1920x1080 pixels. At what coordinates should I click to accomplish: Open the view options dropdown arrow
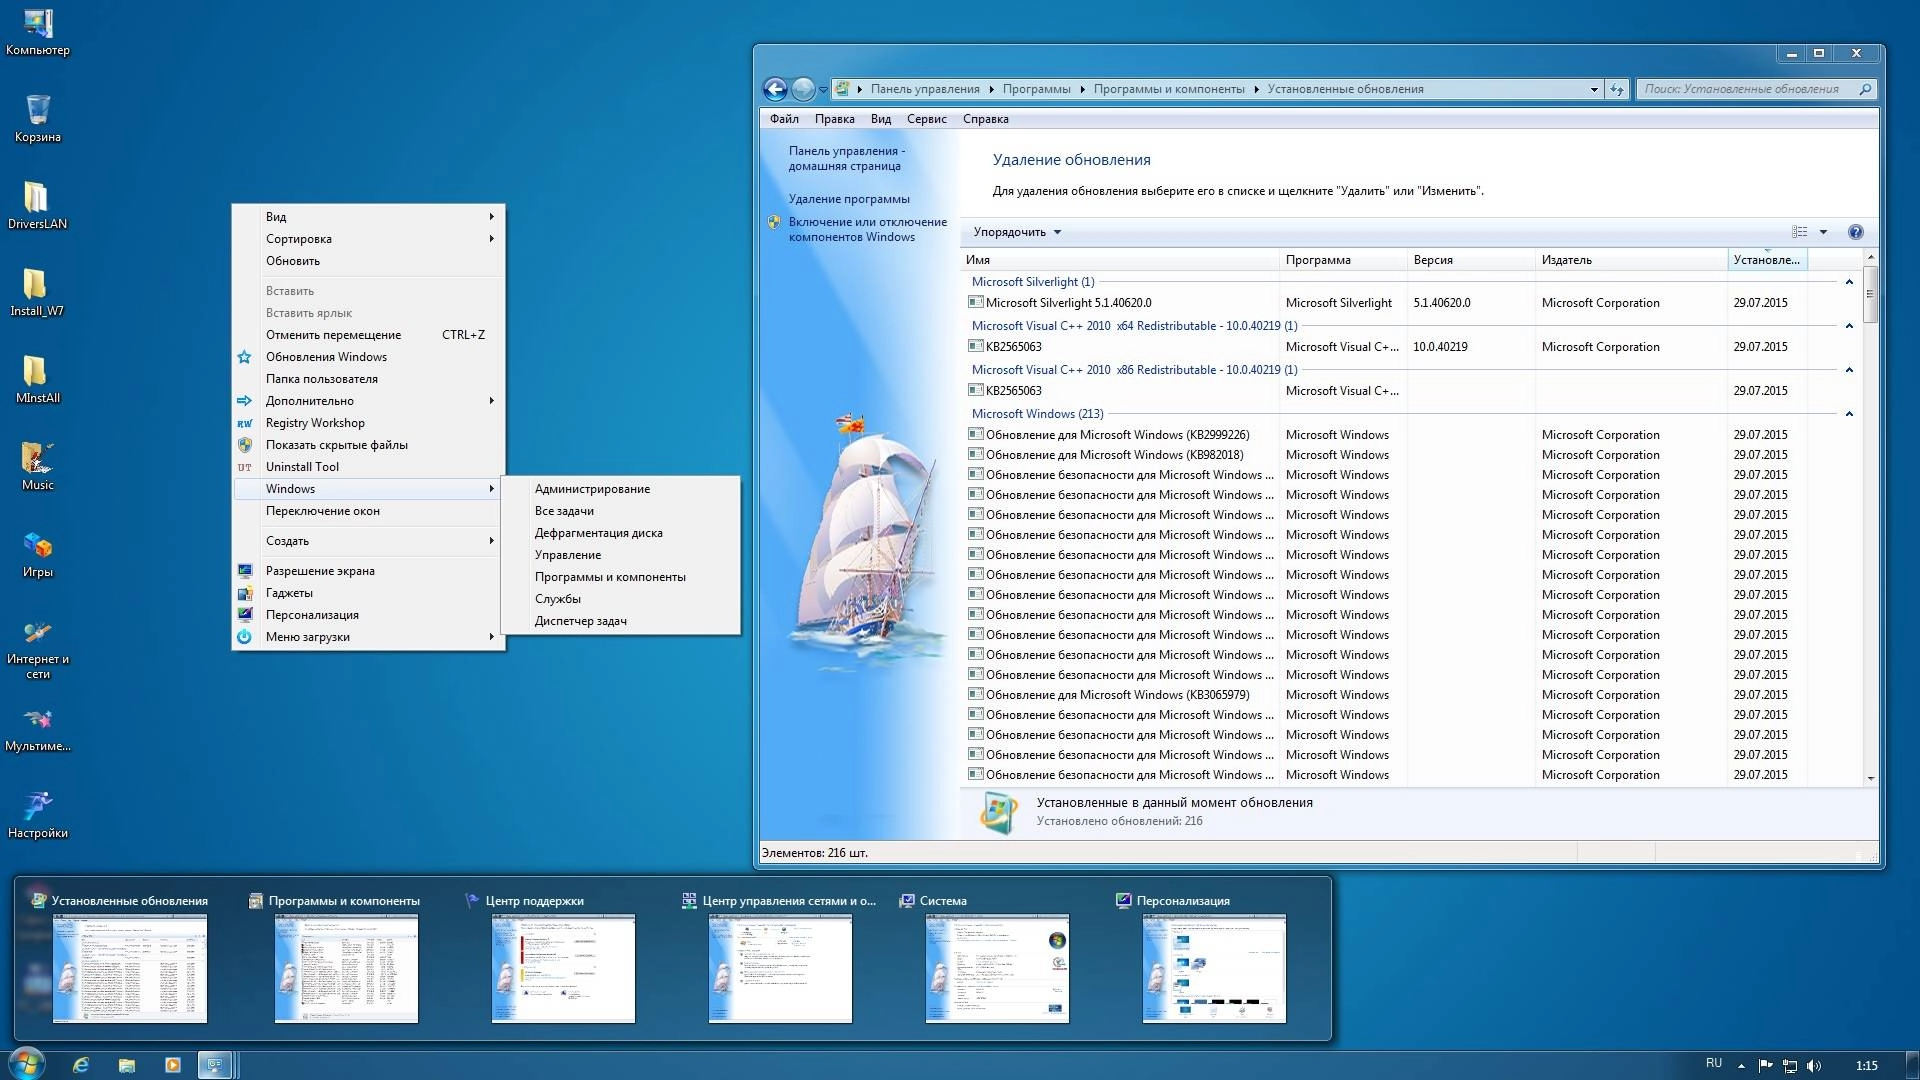coord(1823,232)
